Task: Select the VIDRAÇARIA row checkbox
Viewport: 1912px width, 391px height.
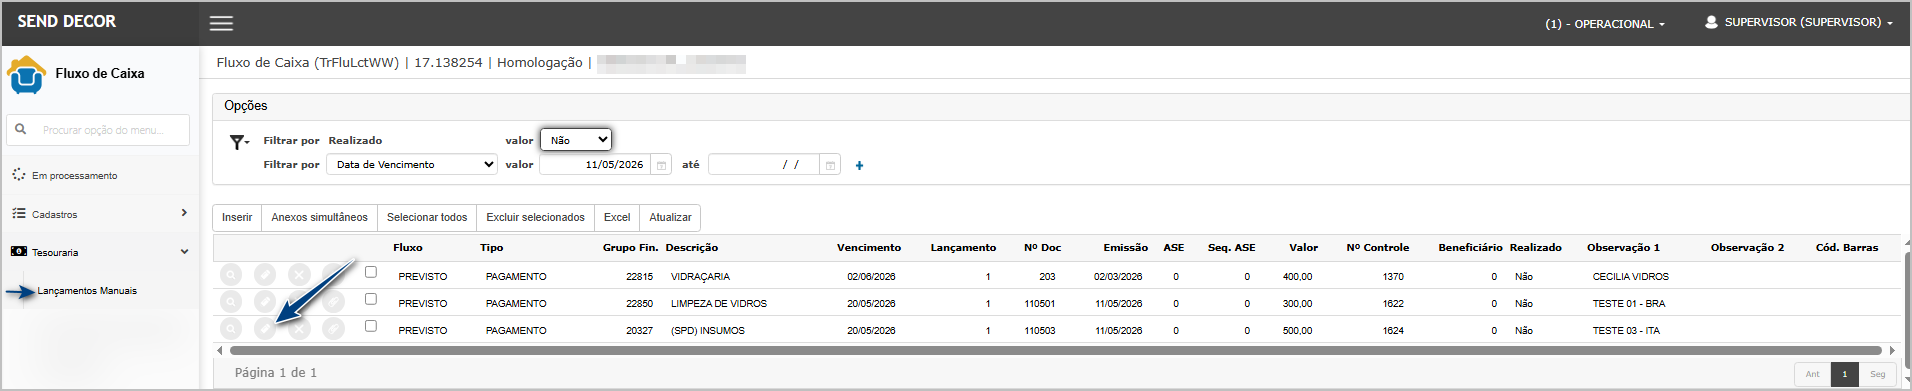Action: pos(371,272)
